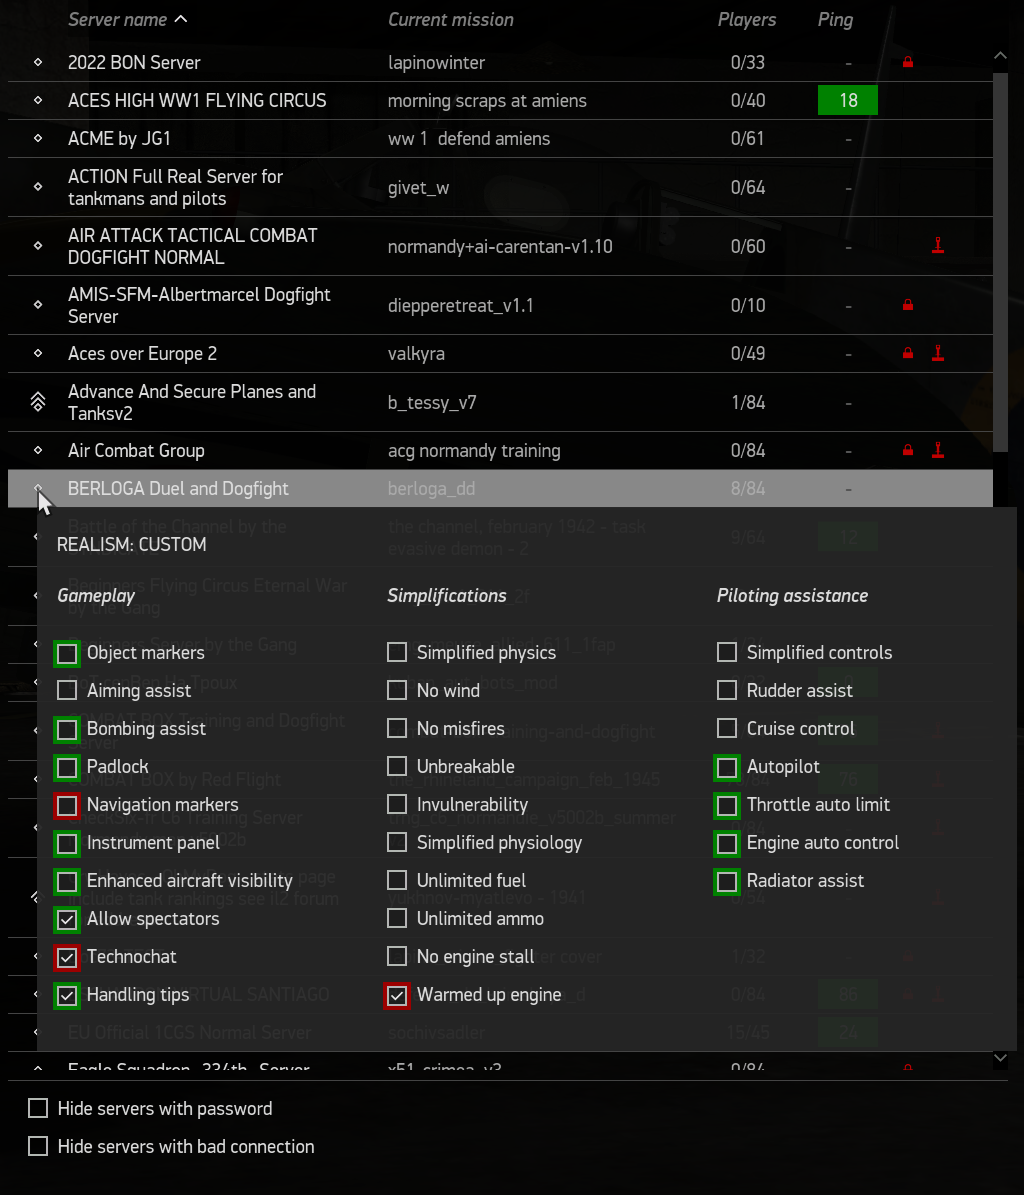
Task: Click the lock icon on AMIS-SFM-Albertmarcel row
Action: tap(908, 305)
